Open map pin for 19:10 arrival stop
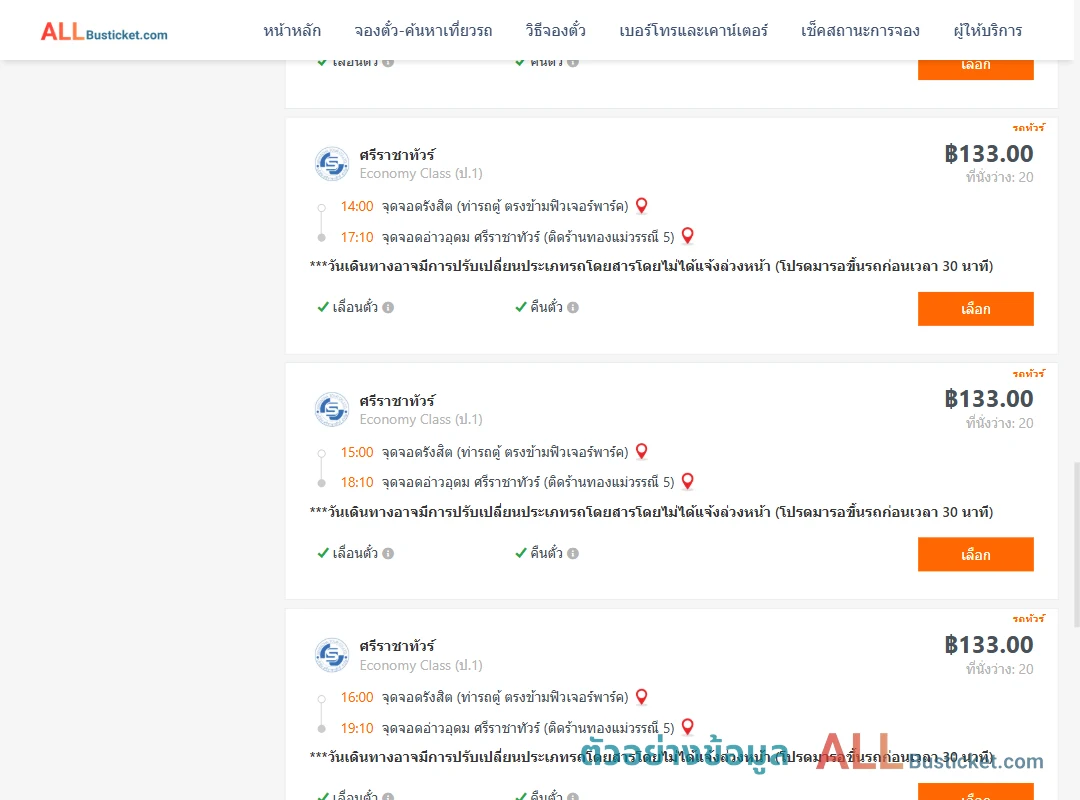This screenshot has width=1080, height=800. (x=687, y=726)
